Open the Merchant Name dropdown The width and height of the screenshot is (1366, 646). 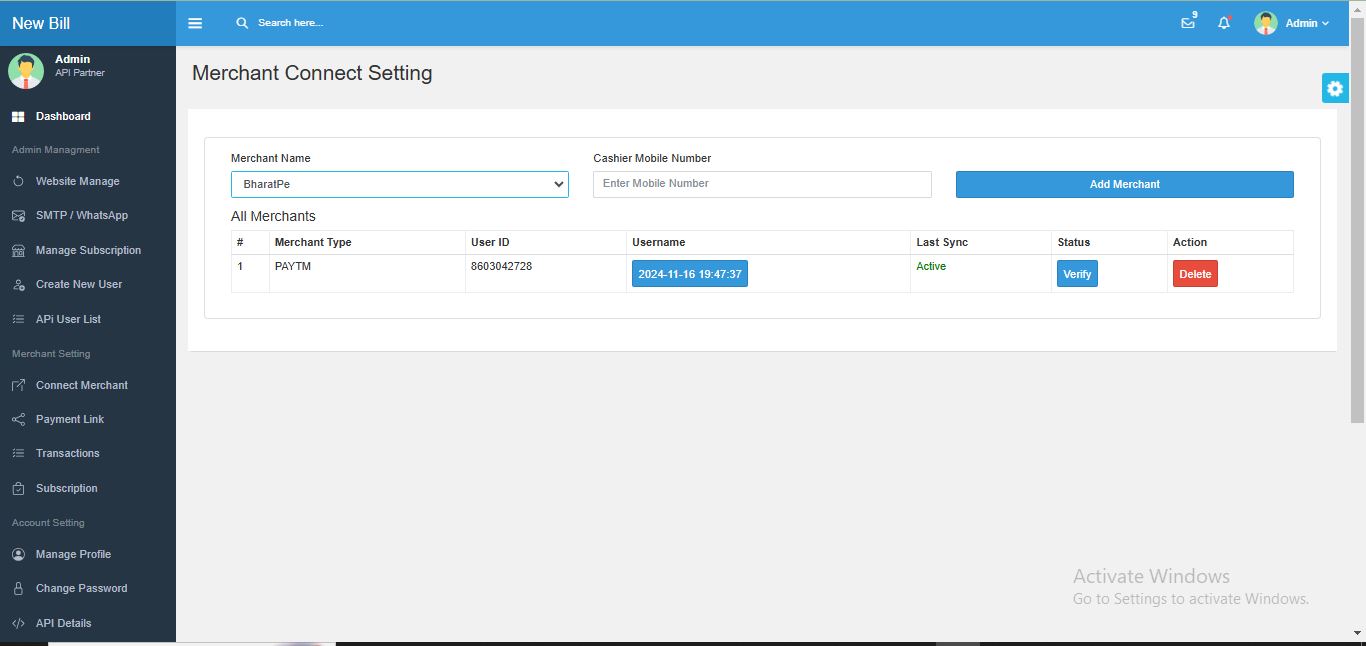[399, 184]
